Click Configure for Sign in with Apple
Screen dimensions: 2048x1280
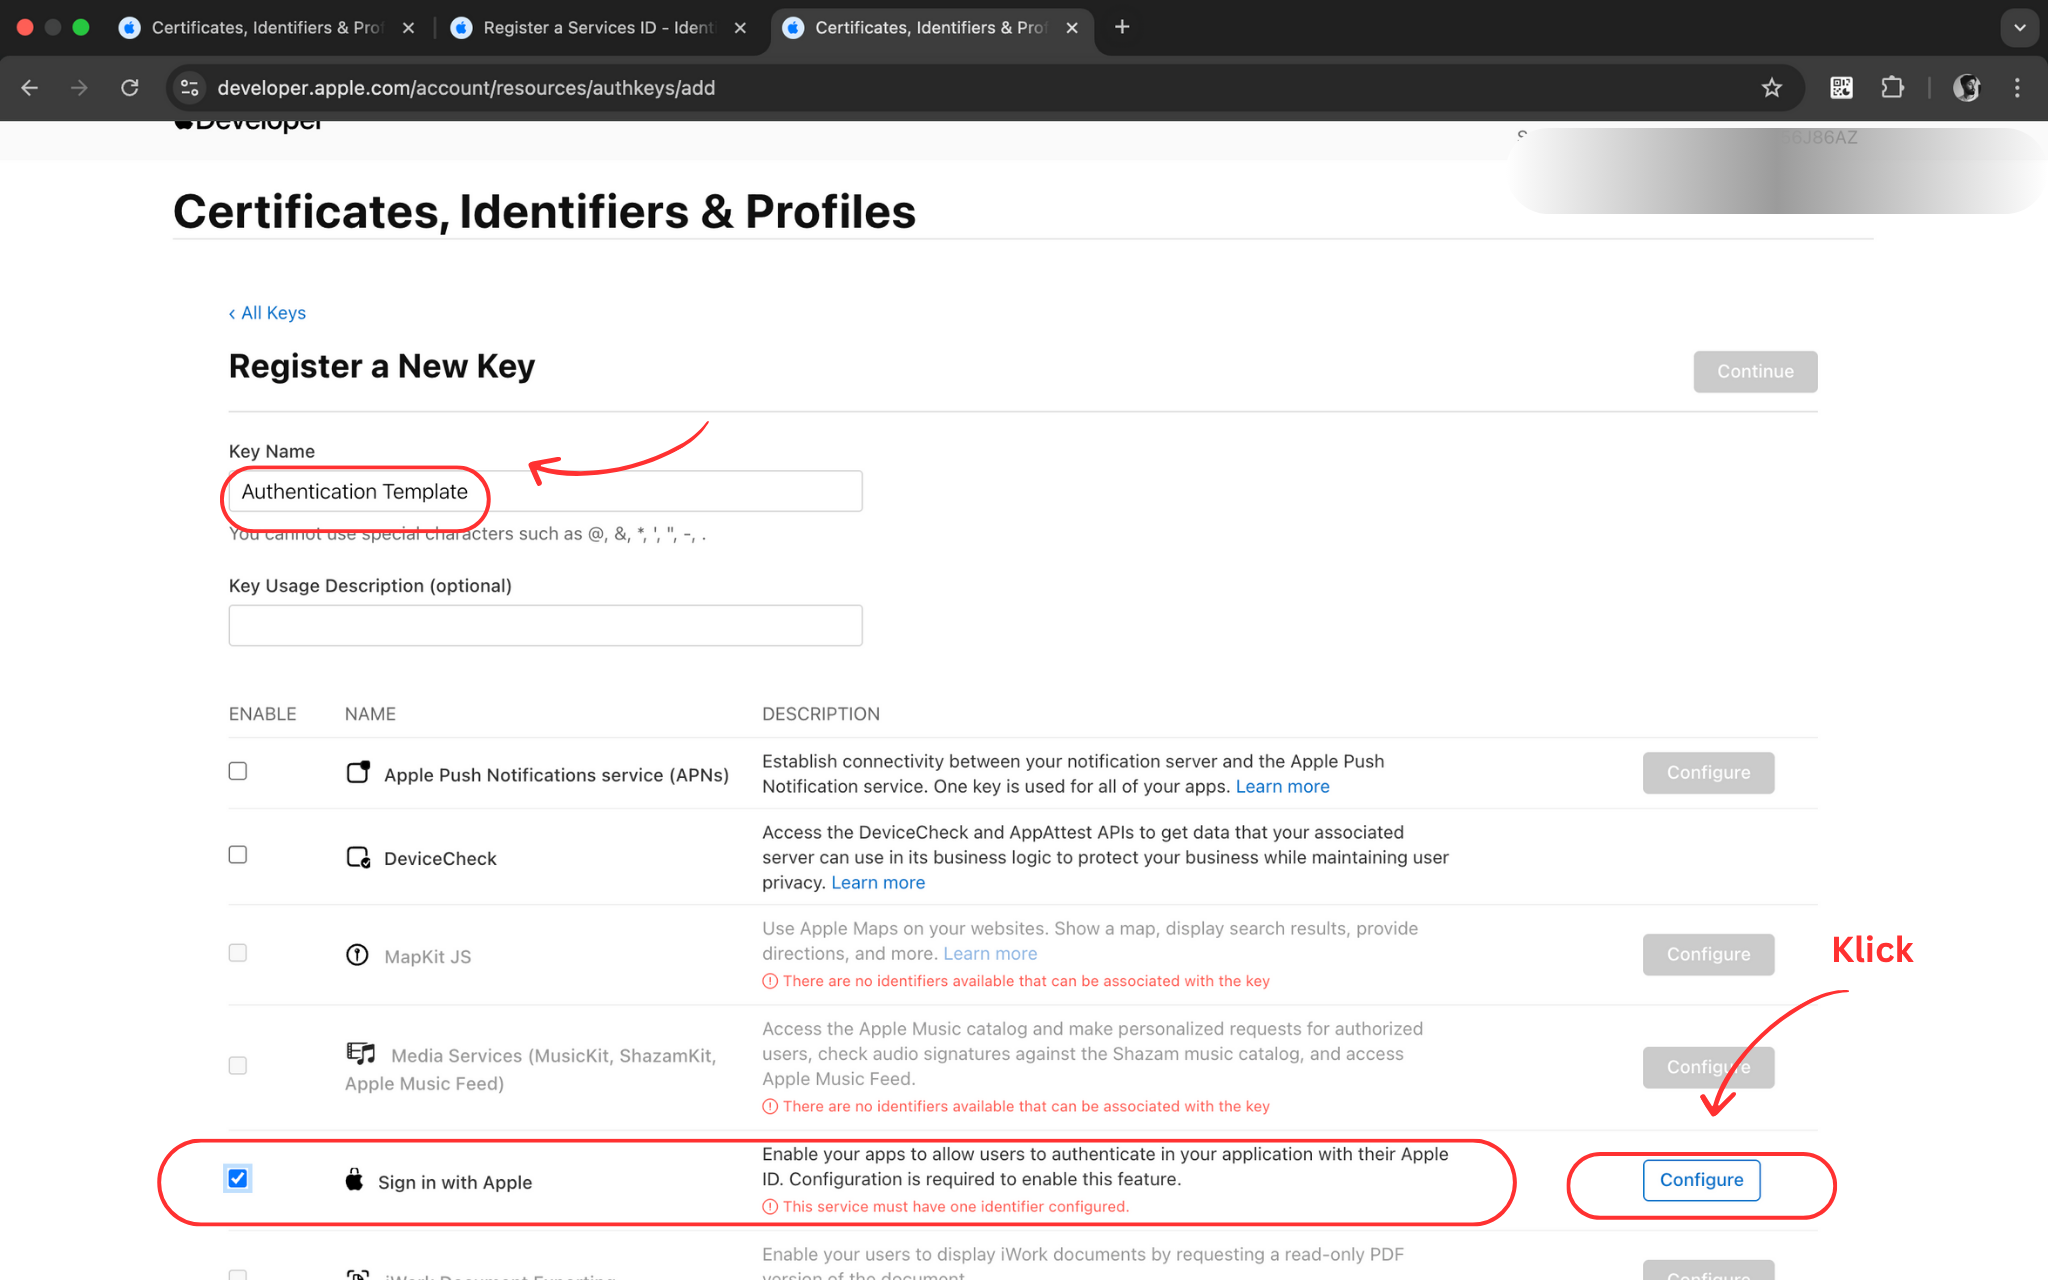[x=1701, y=1180]
